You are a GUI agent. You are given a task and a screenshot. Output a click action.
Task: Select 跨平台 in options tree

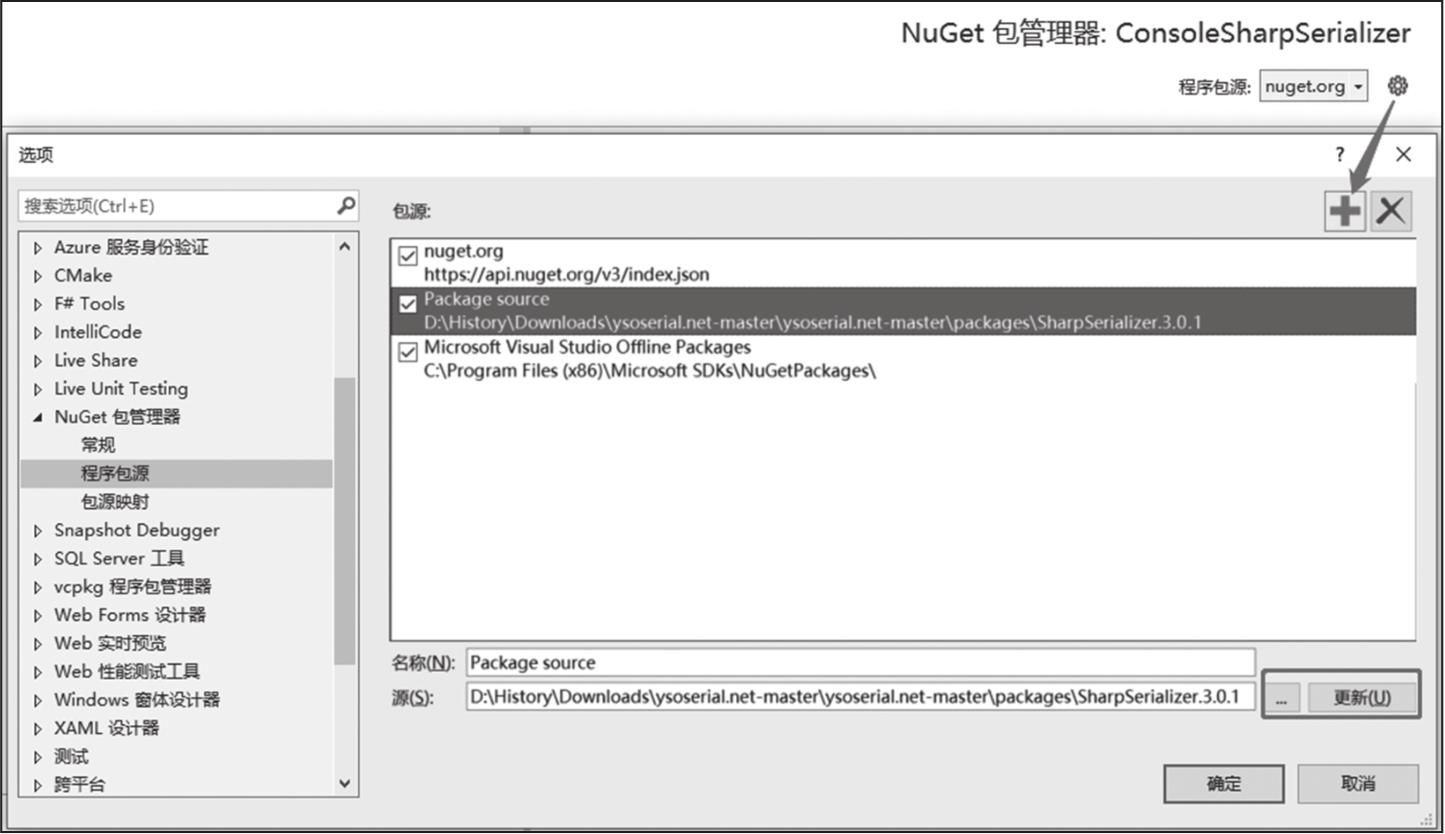[x=79, y=785]
